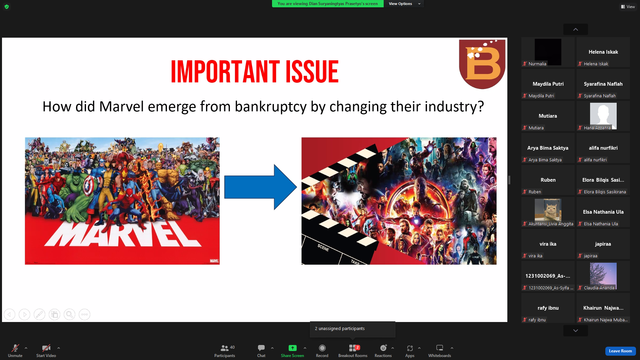Screen dimensions: 640x360
Task: Select rafy ibnu participant tile
Action: point(548,308)
